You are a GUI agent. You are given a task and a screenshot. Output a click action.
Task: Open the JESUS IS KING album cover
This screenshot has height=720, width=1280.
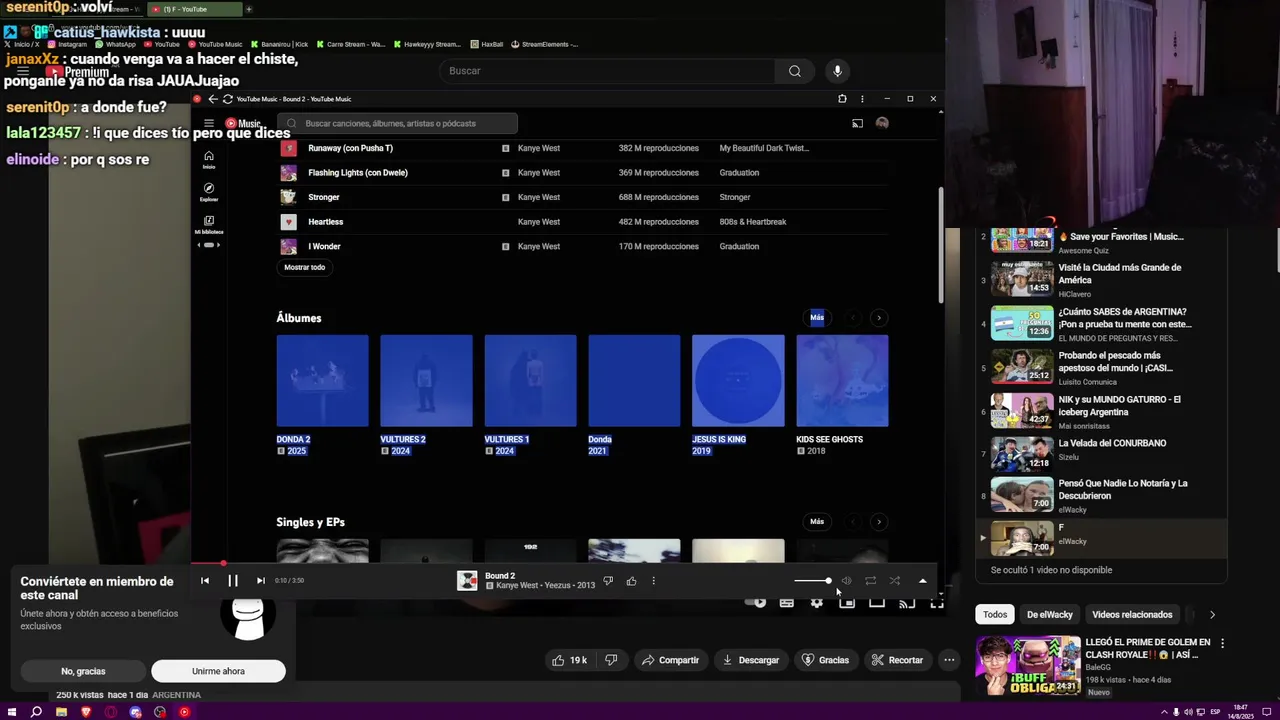coord(738,381)
